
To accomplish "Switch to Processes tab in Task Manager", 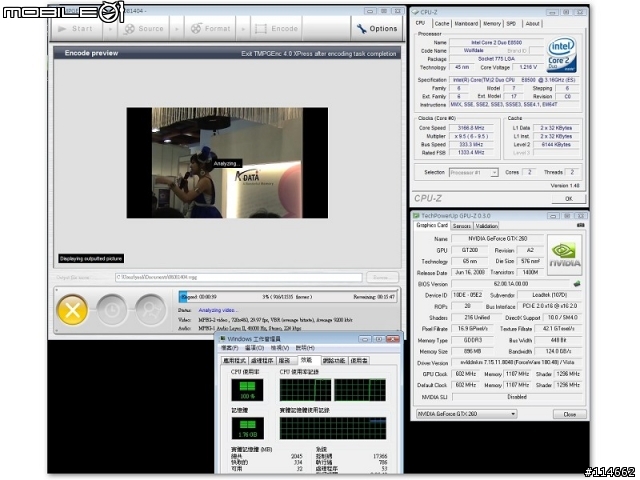I will click(x=262, y=360).
